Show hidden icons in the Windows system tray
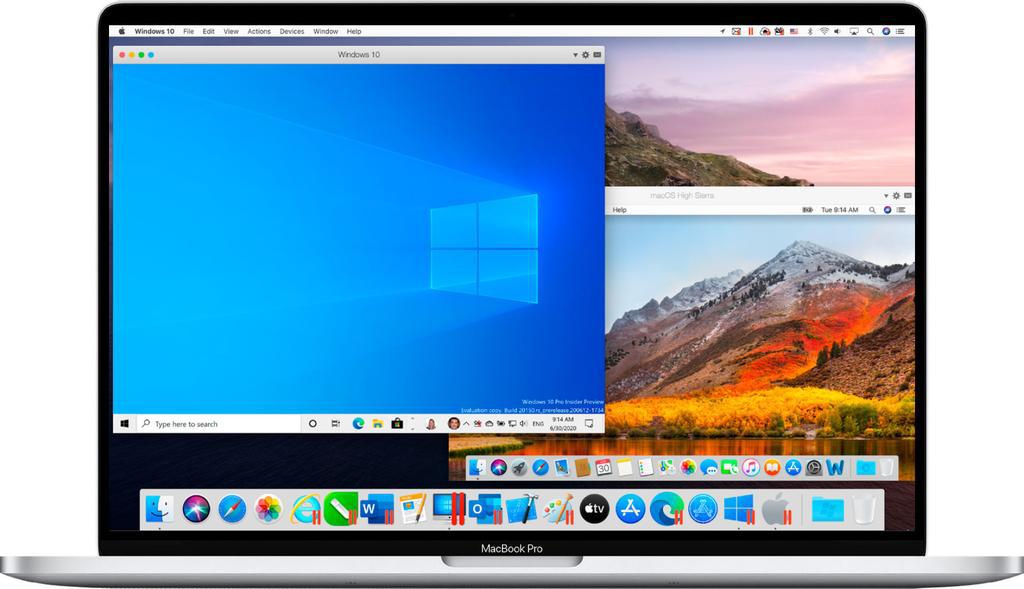The height and width of the screenshot is (589, 1024). 466,424
